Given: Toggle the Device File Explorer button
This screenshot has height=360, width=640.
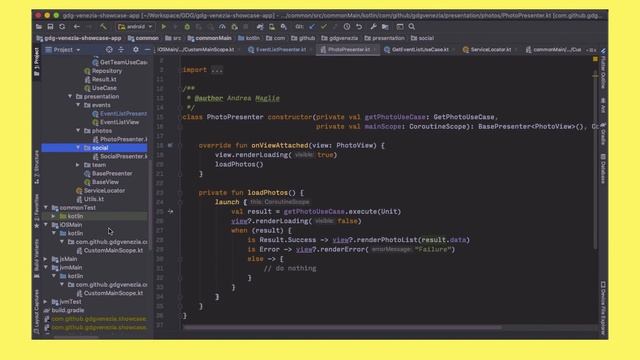Looking at the screenshot, I should [x=603, y=308].
